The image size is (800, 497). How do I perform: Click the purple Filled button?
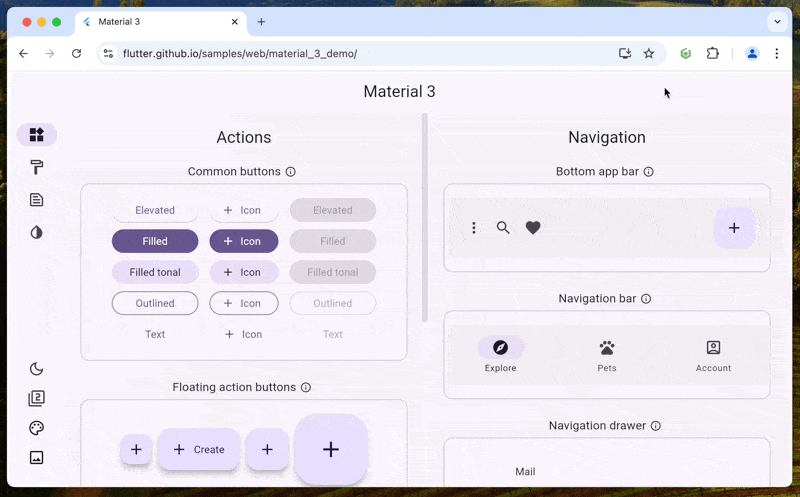pos(155,241)
